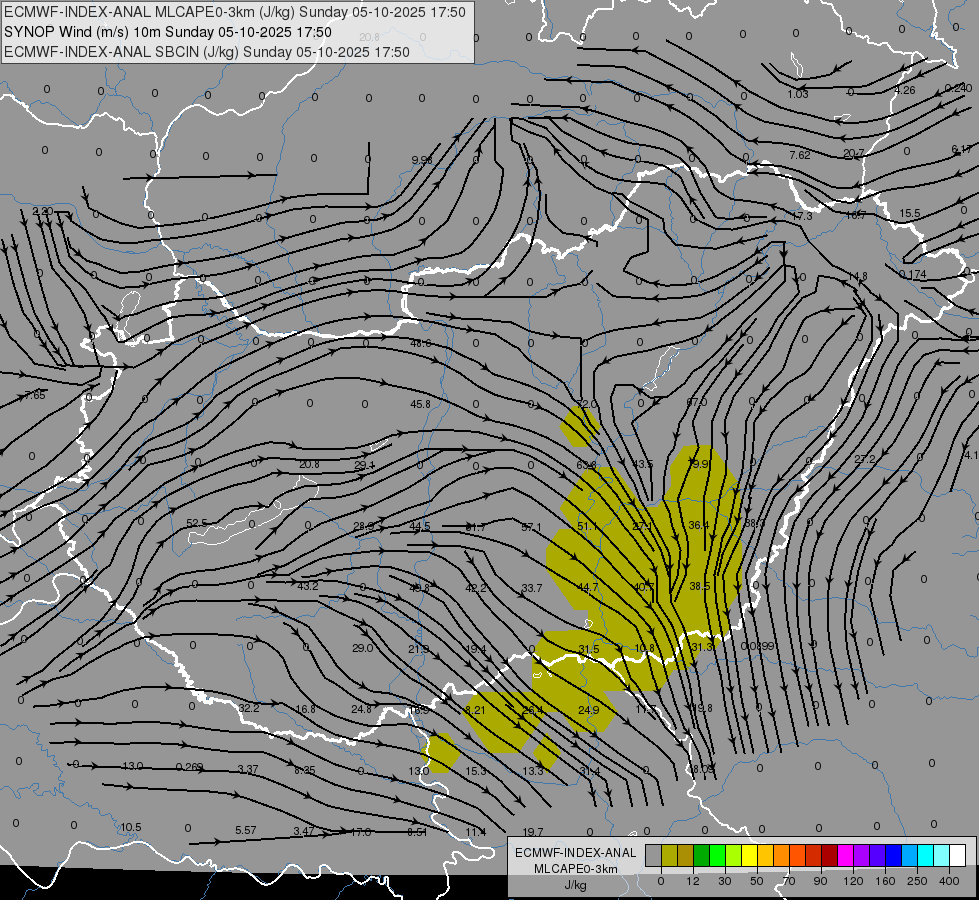Screen dimensions: 979x900
Task: Pick the dark green legend swatch
Action: coord(702,855)
